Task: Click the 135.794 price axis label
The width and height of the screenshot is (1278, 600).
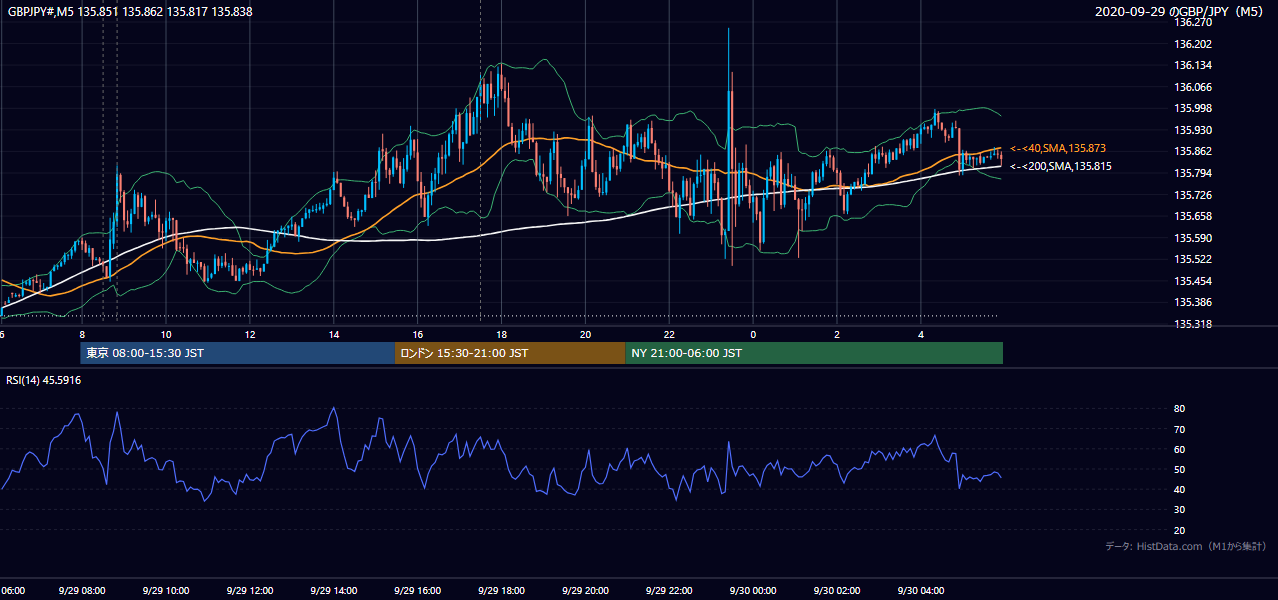Action: coord(1194,173)
